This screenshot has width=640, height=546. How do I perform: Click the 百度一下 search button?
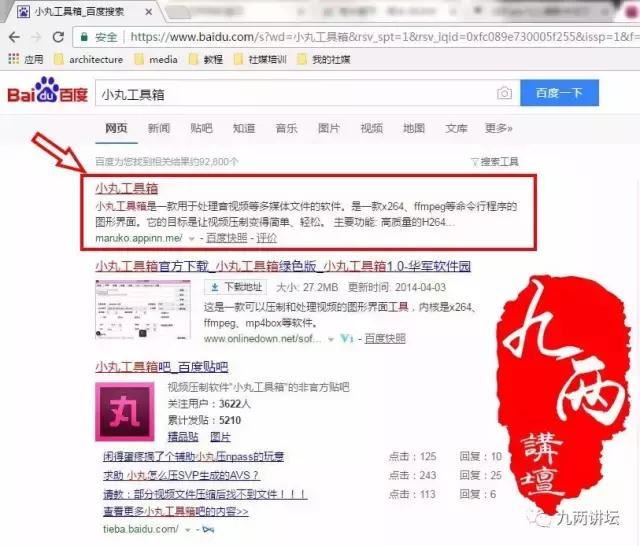tap(559, 93)
